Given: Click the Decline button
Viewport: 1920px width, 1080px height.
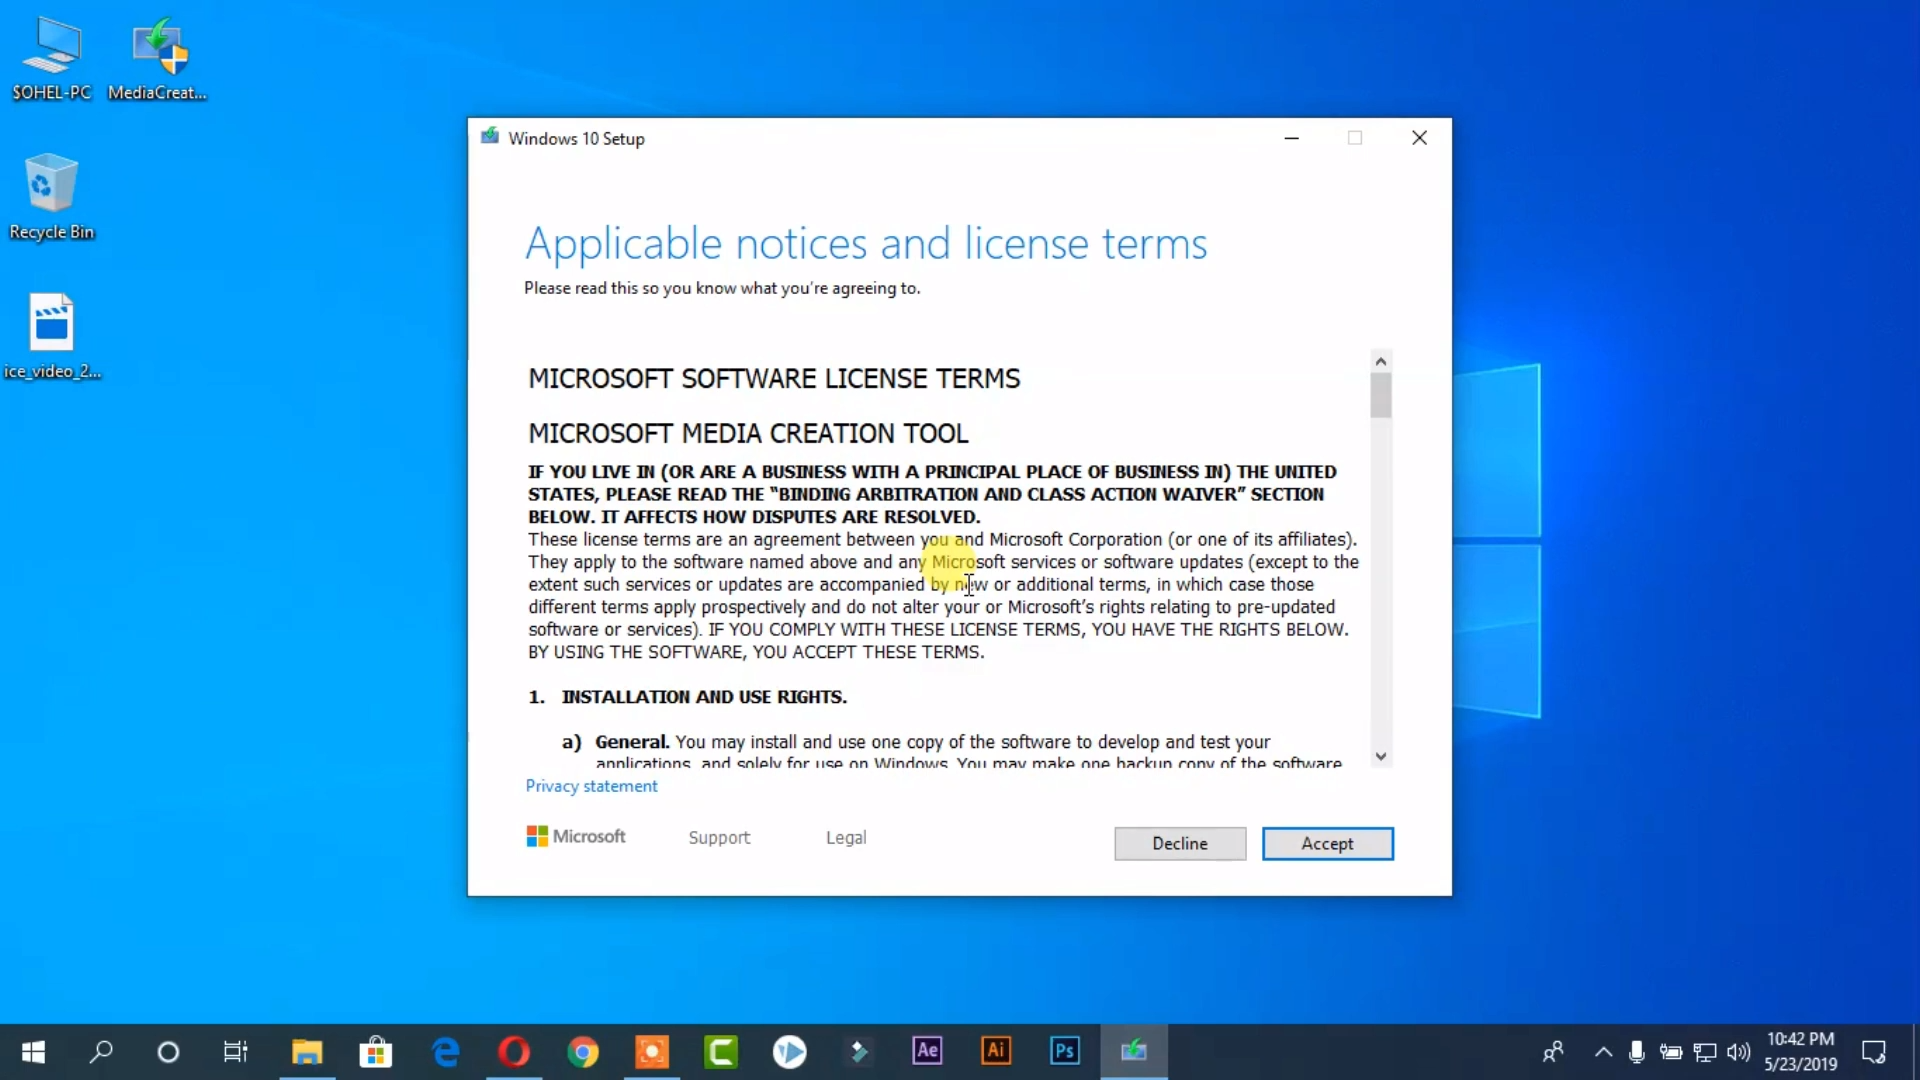Looking at the screenshot, I should [1180, 843].
